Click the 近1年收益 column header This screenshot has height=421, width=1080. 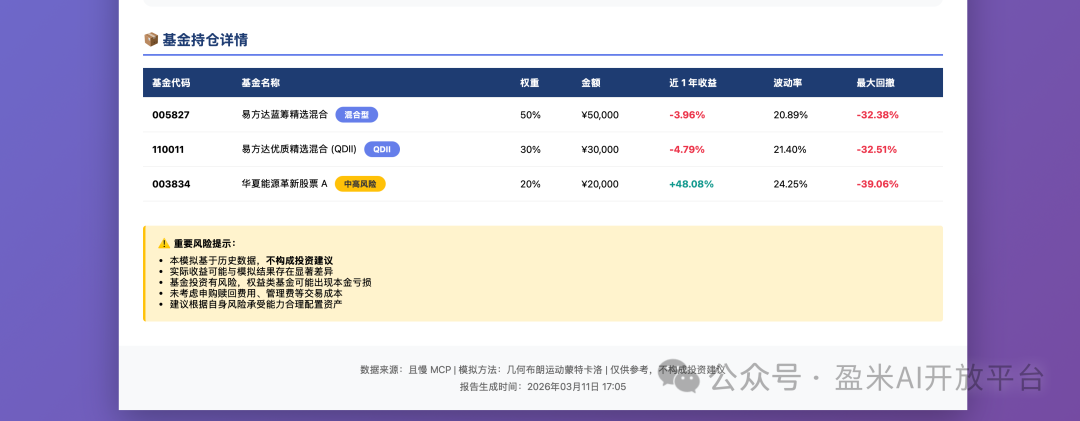[x=693, y=83]
